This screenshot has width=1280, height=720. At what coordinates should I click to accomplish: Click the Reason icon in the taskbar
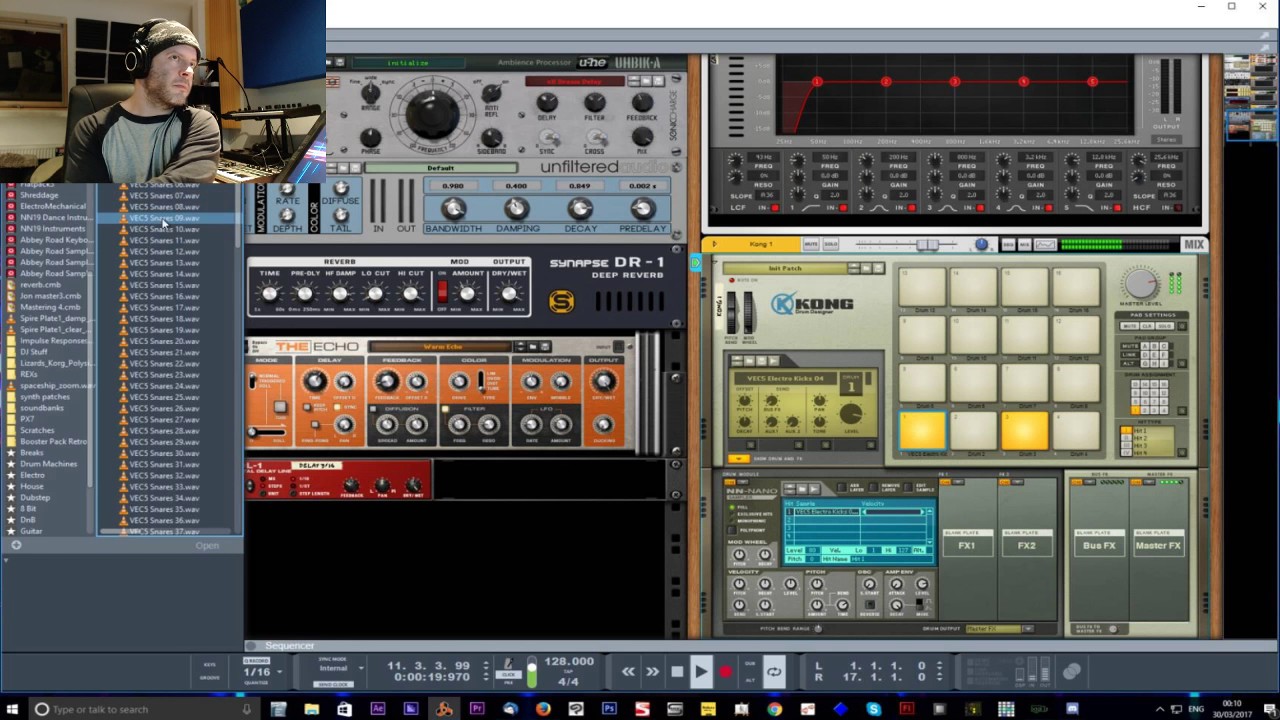[444, 709]
